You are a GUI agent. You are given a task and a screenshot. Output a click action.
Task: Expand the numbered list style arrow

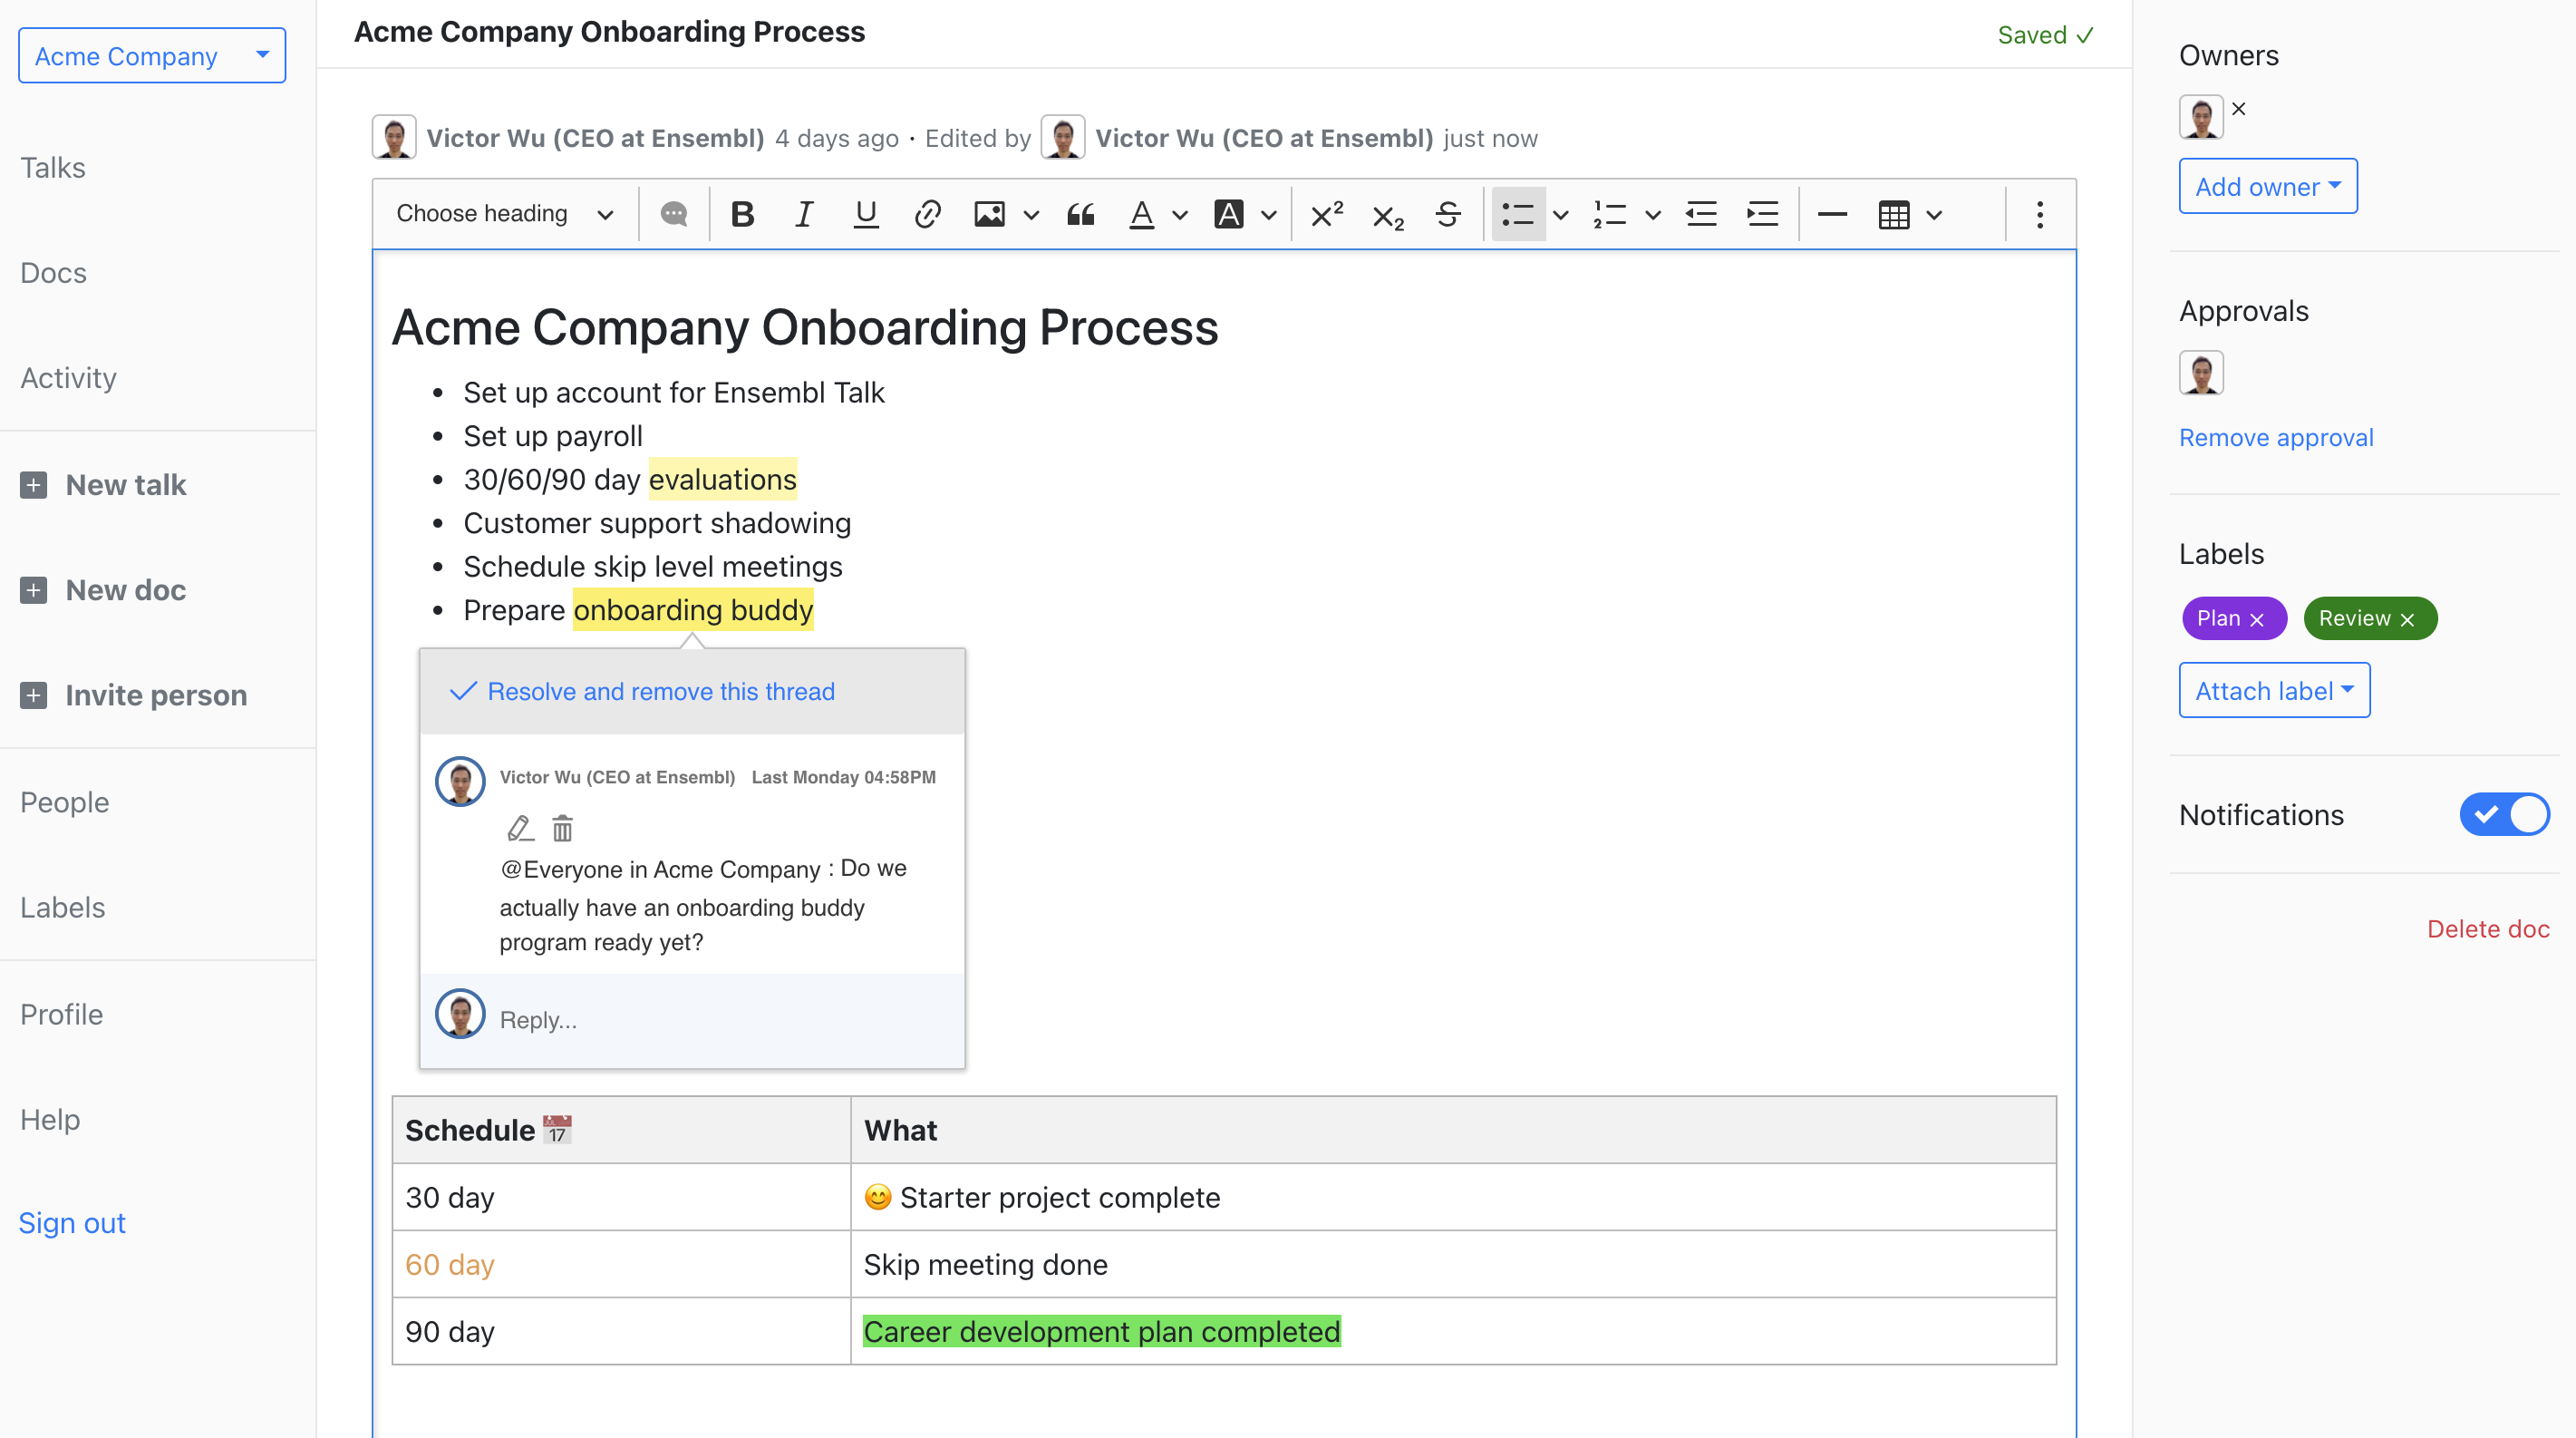[1652, 214]
